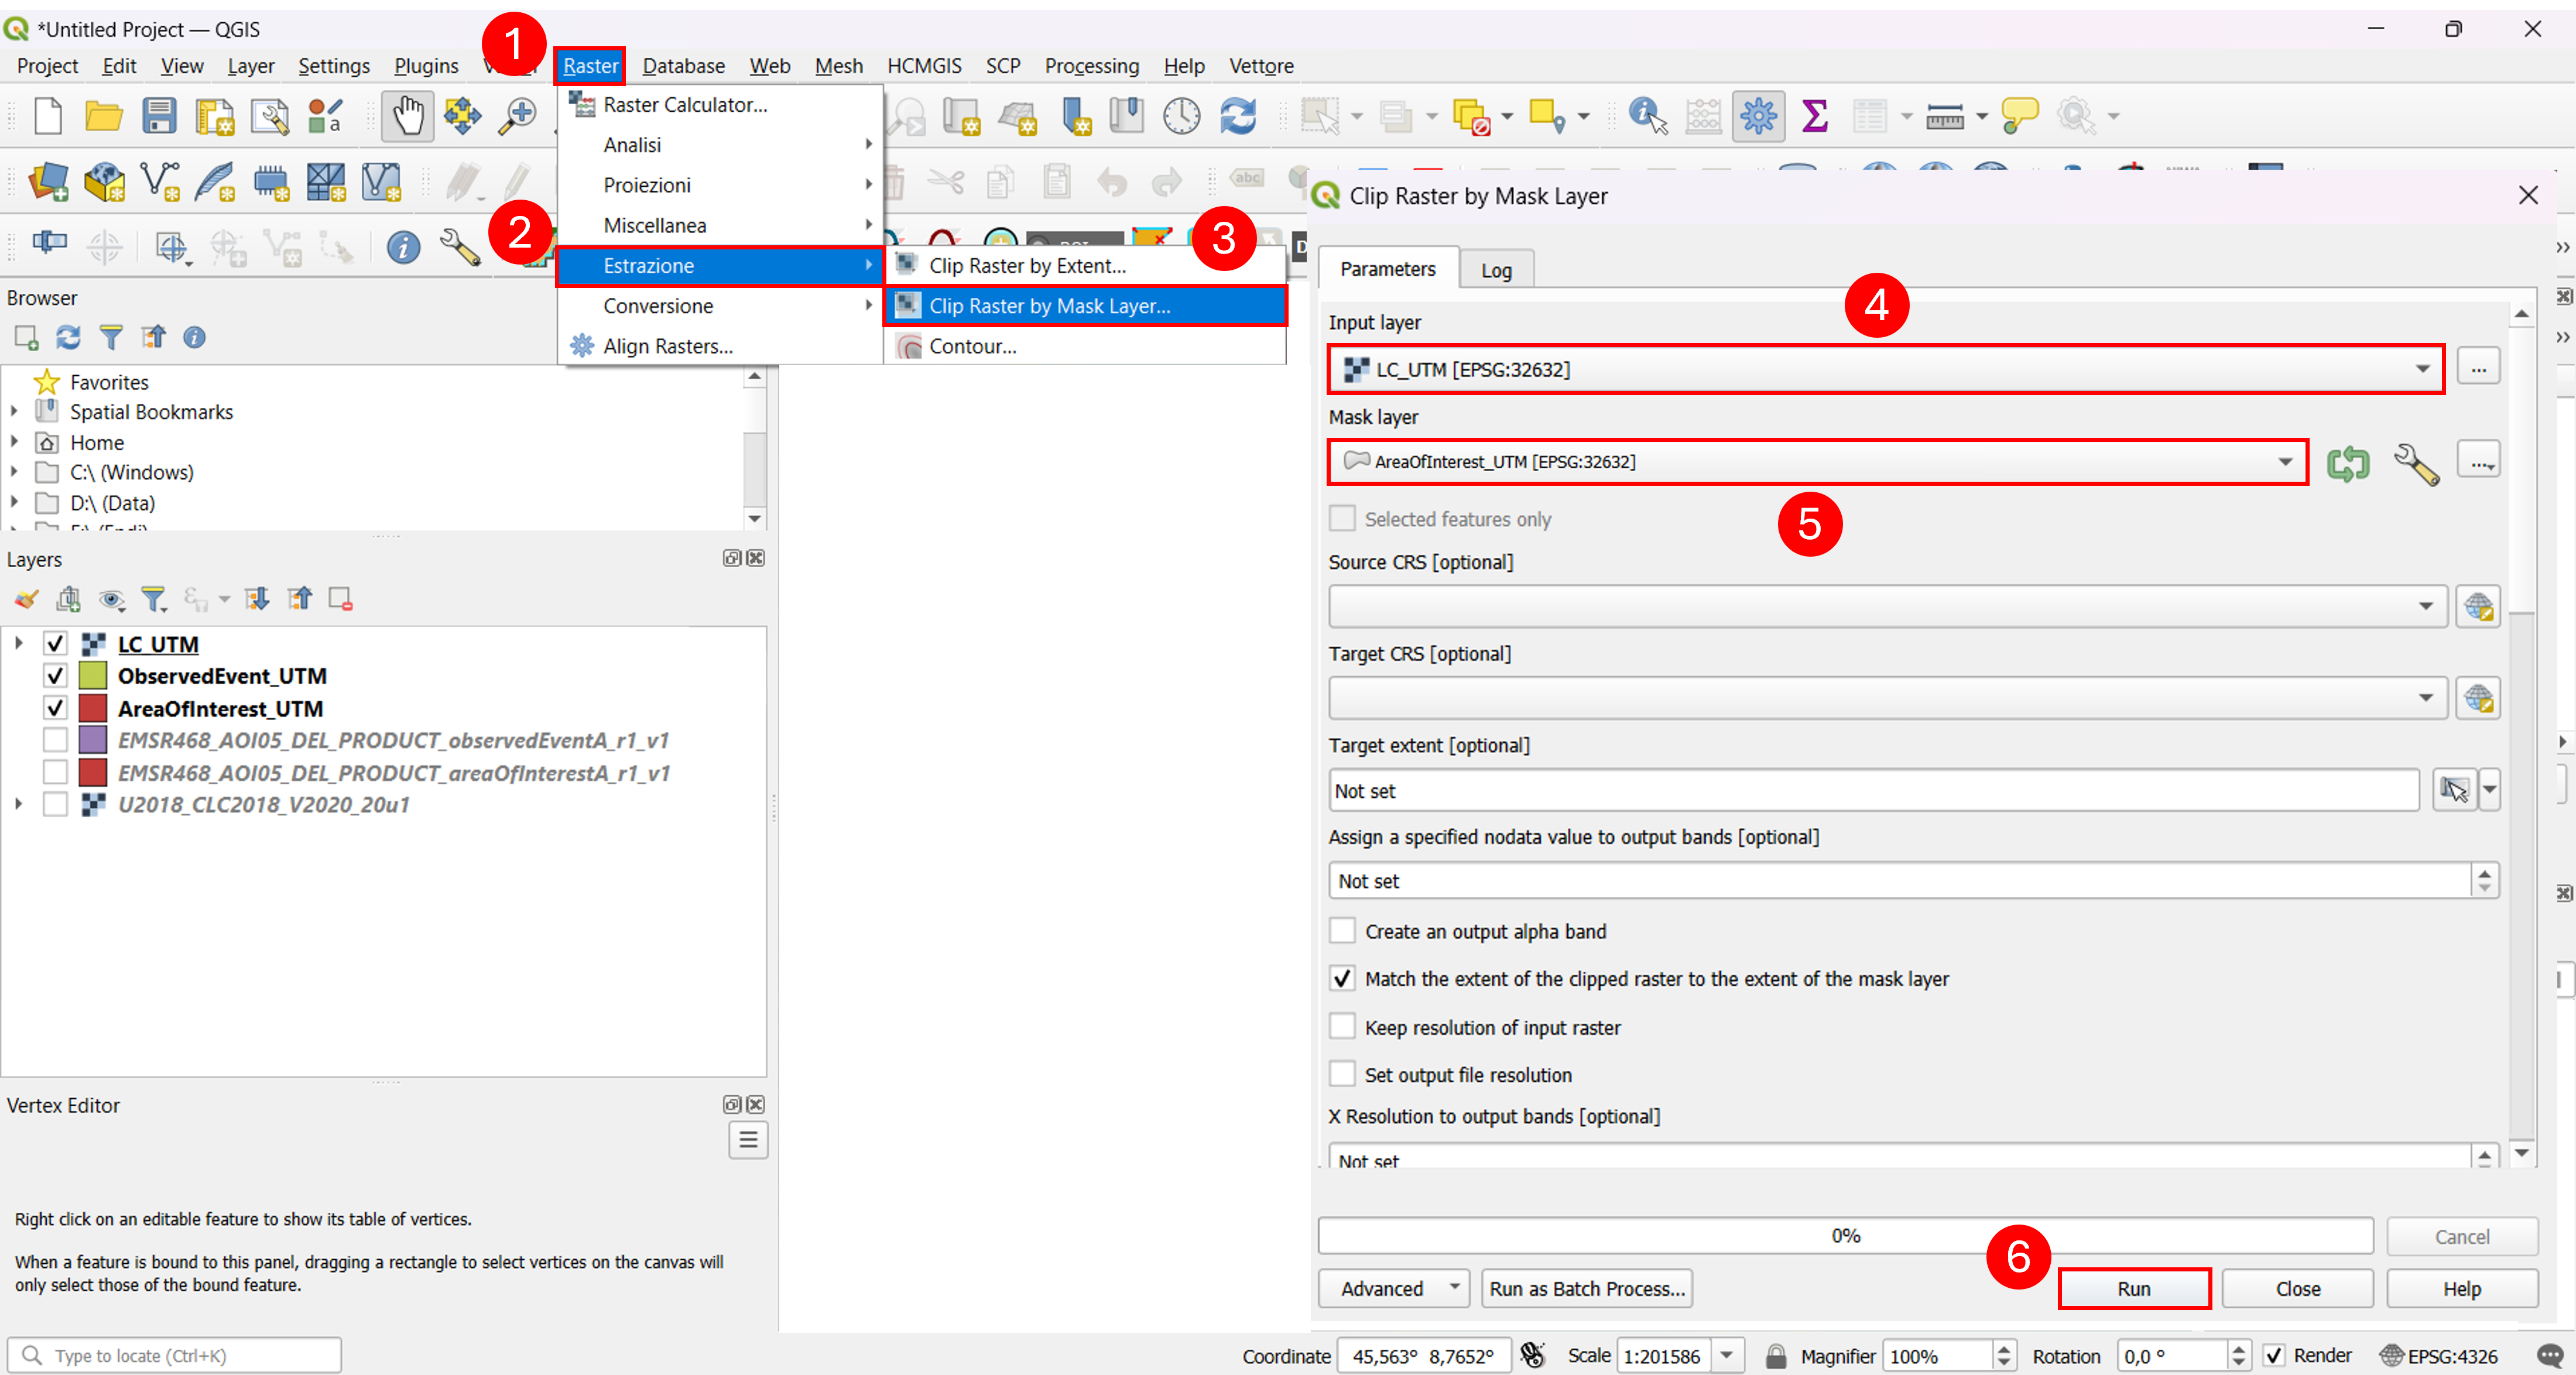Viewport: 2576px width, 1375px height.
Task: Open the Target CRS dropdown
Action: point(1888,698)
